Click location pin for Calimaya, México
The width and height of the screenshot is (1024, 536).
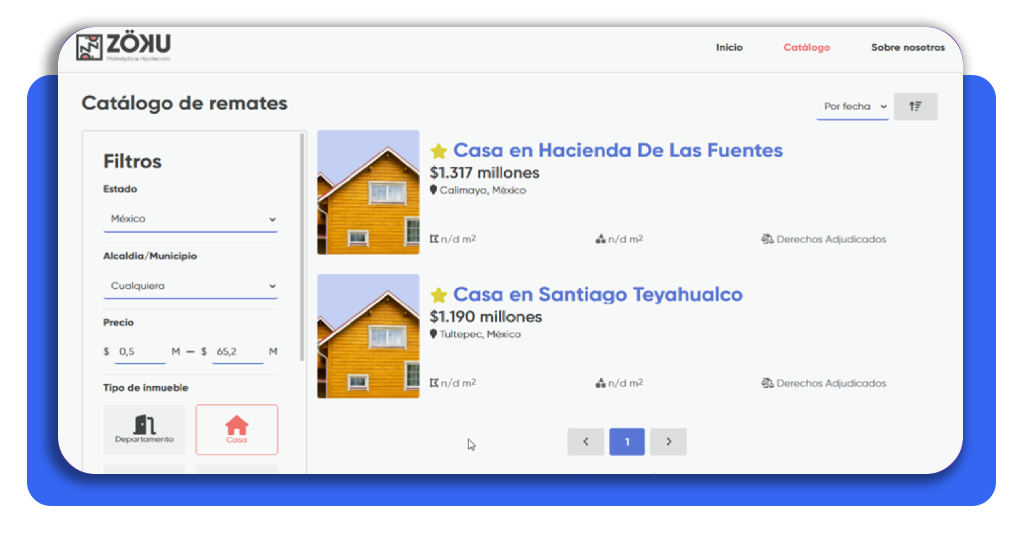(433, 190)
